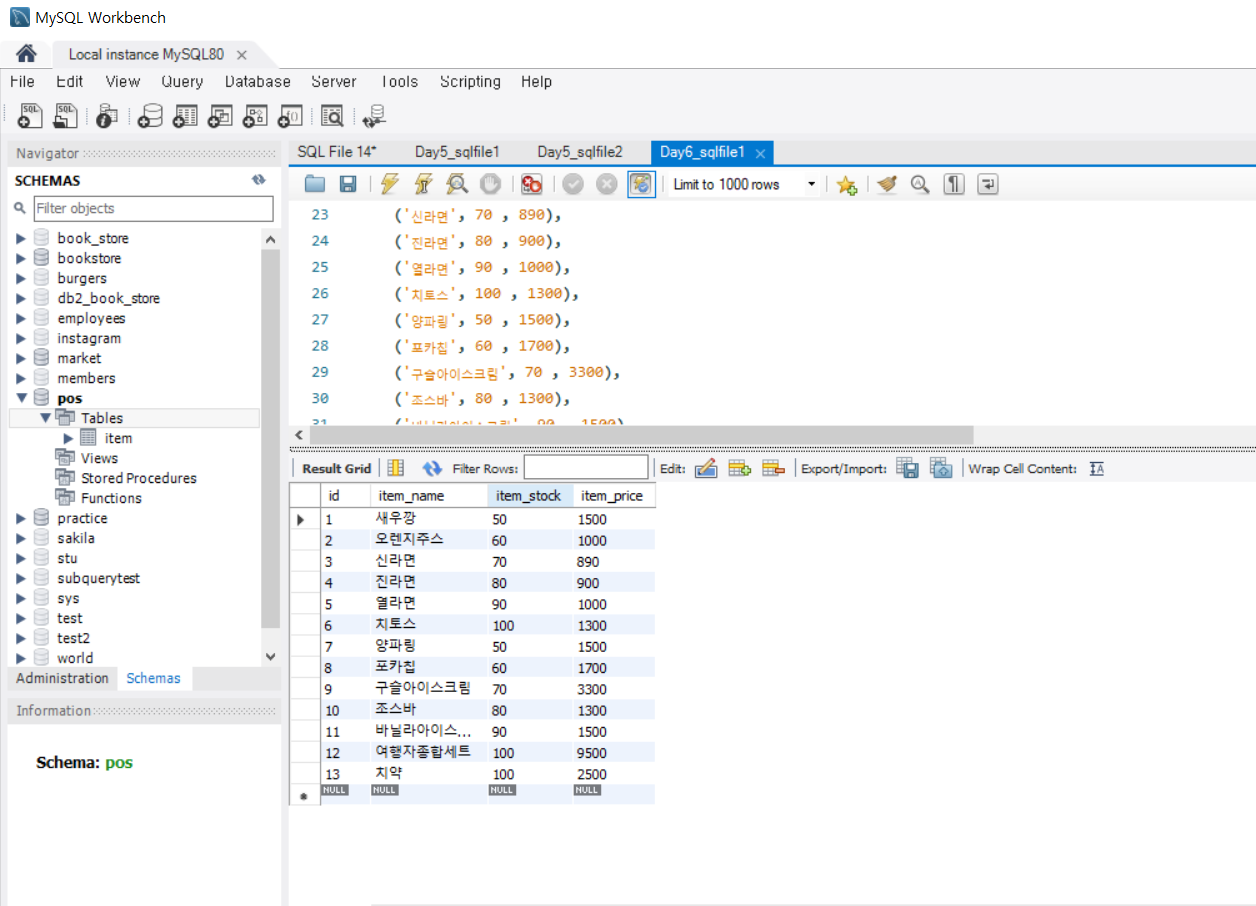Create a new table icon
Viewport: 1256px width, 906px height.
[x=185, y=116]
